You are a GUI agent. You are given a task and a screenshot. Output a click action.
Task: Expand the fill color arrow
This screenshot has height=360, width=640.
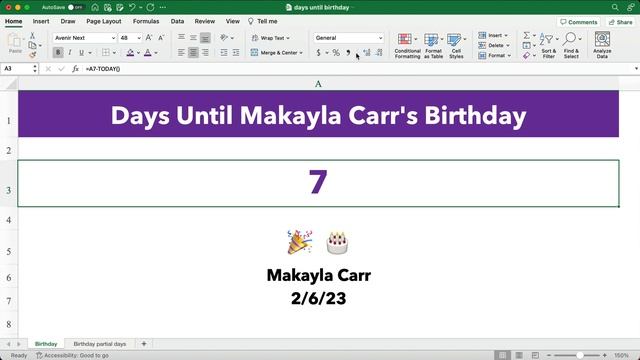coord(138,53)
